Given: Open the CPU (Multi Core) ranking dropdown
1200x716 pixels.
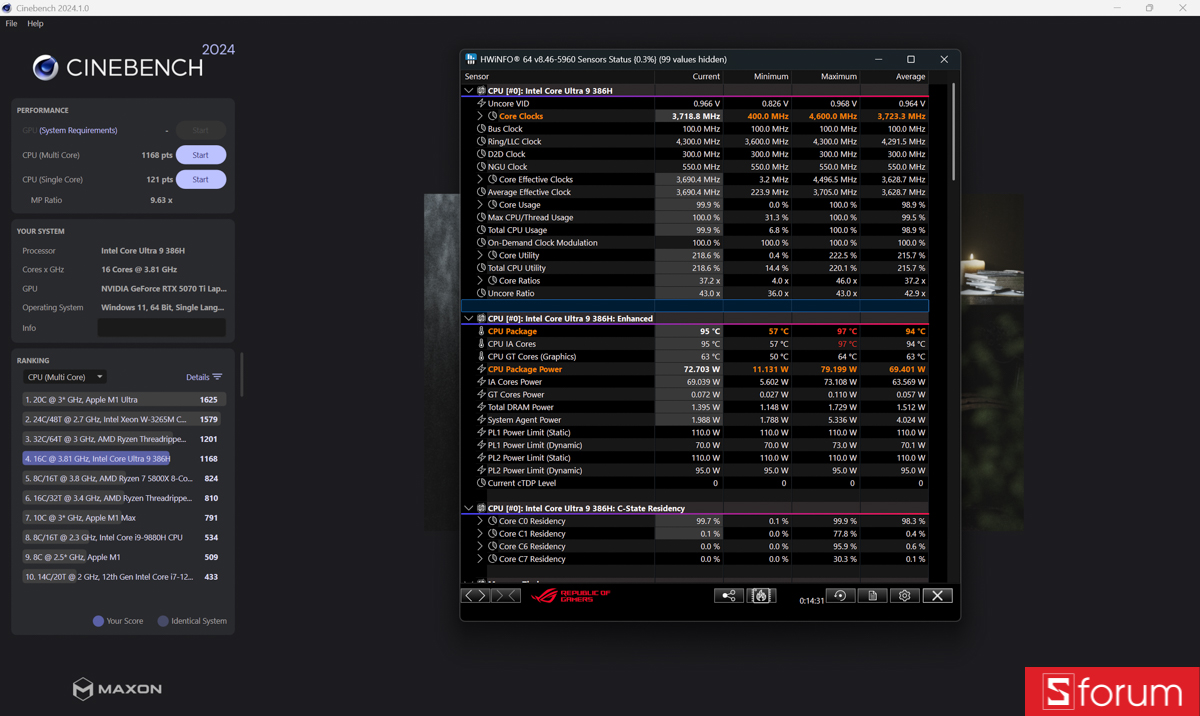Looking at the screenshot, I should click(64, 377).
